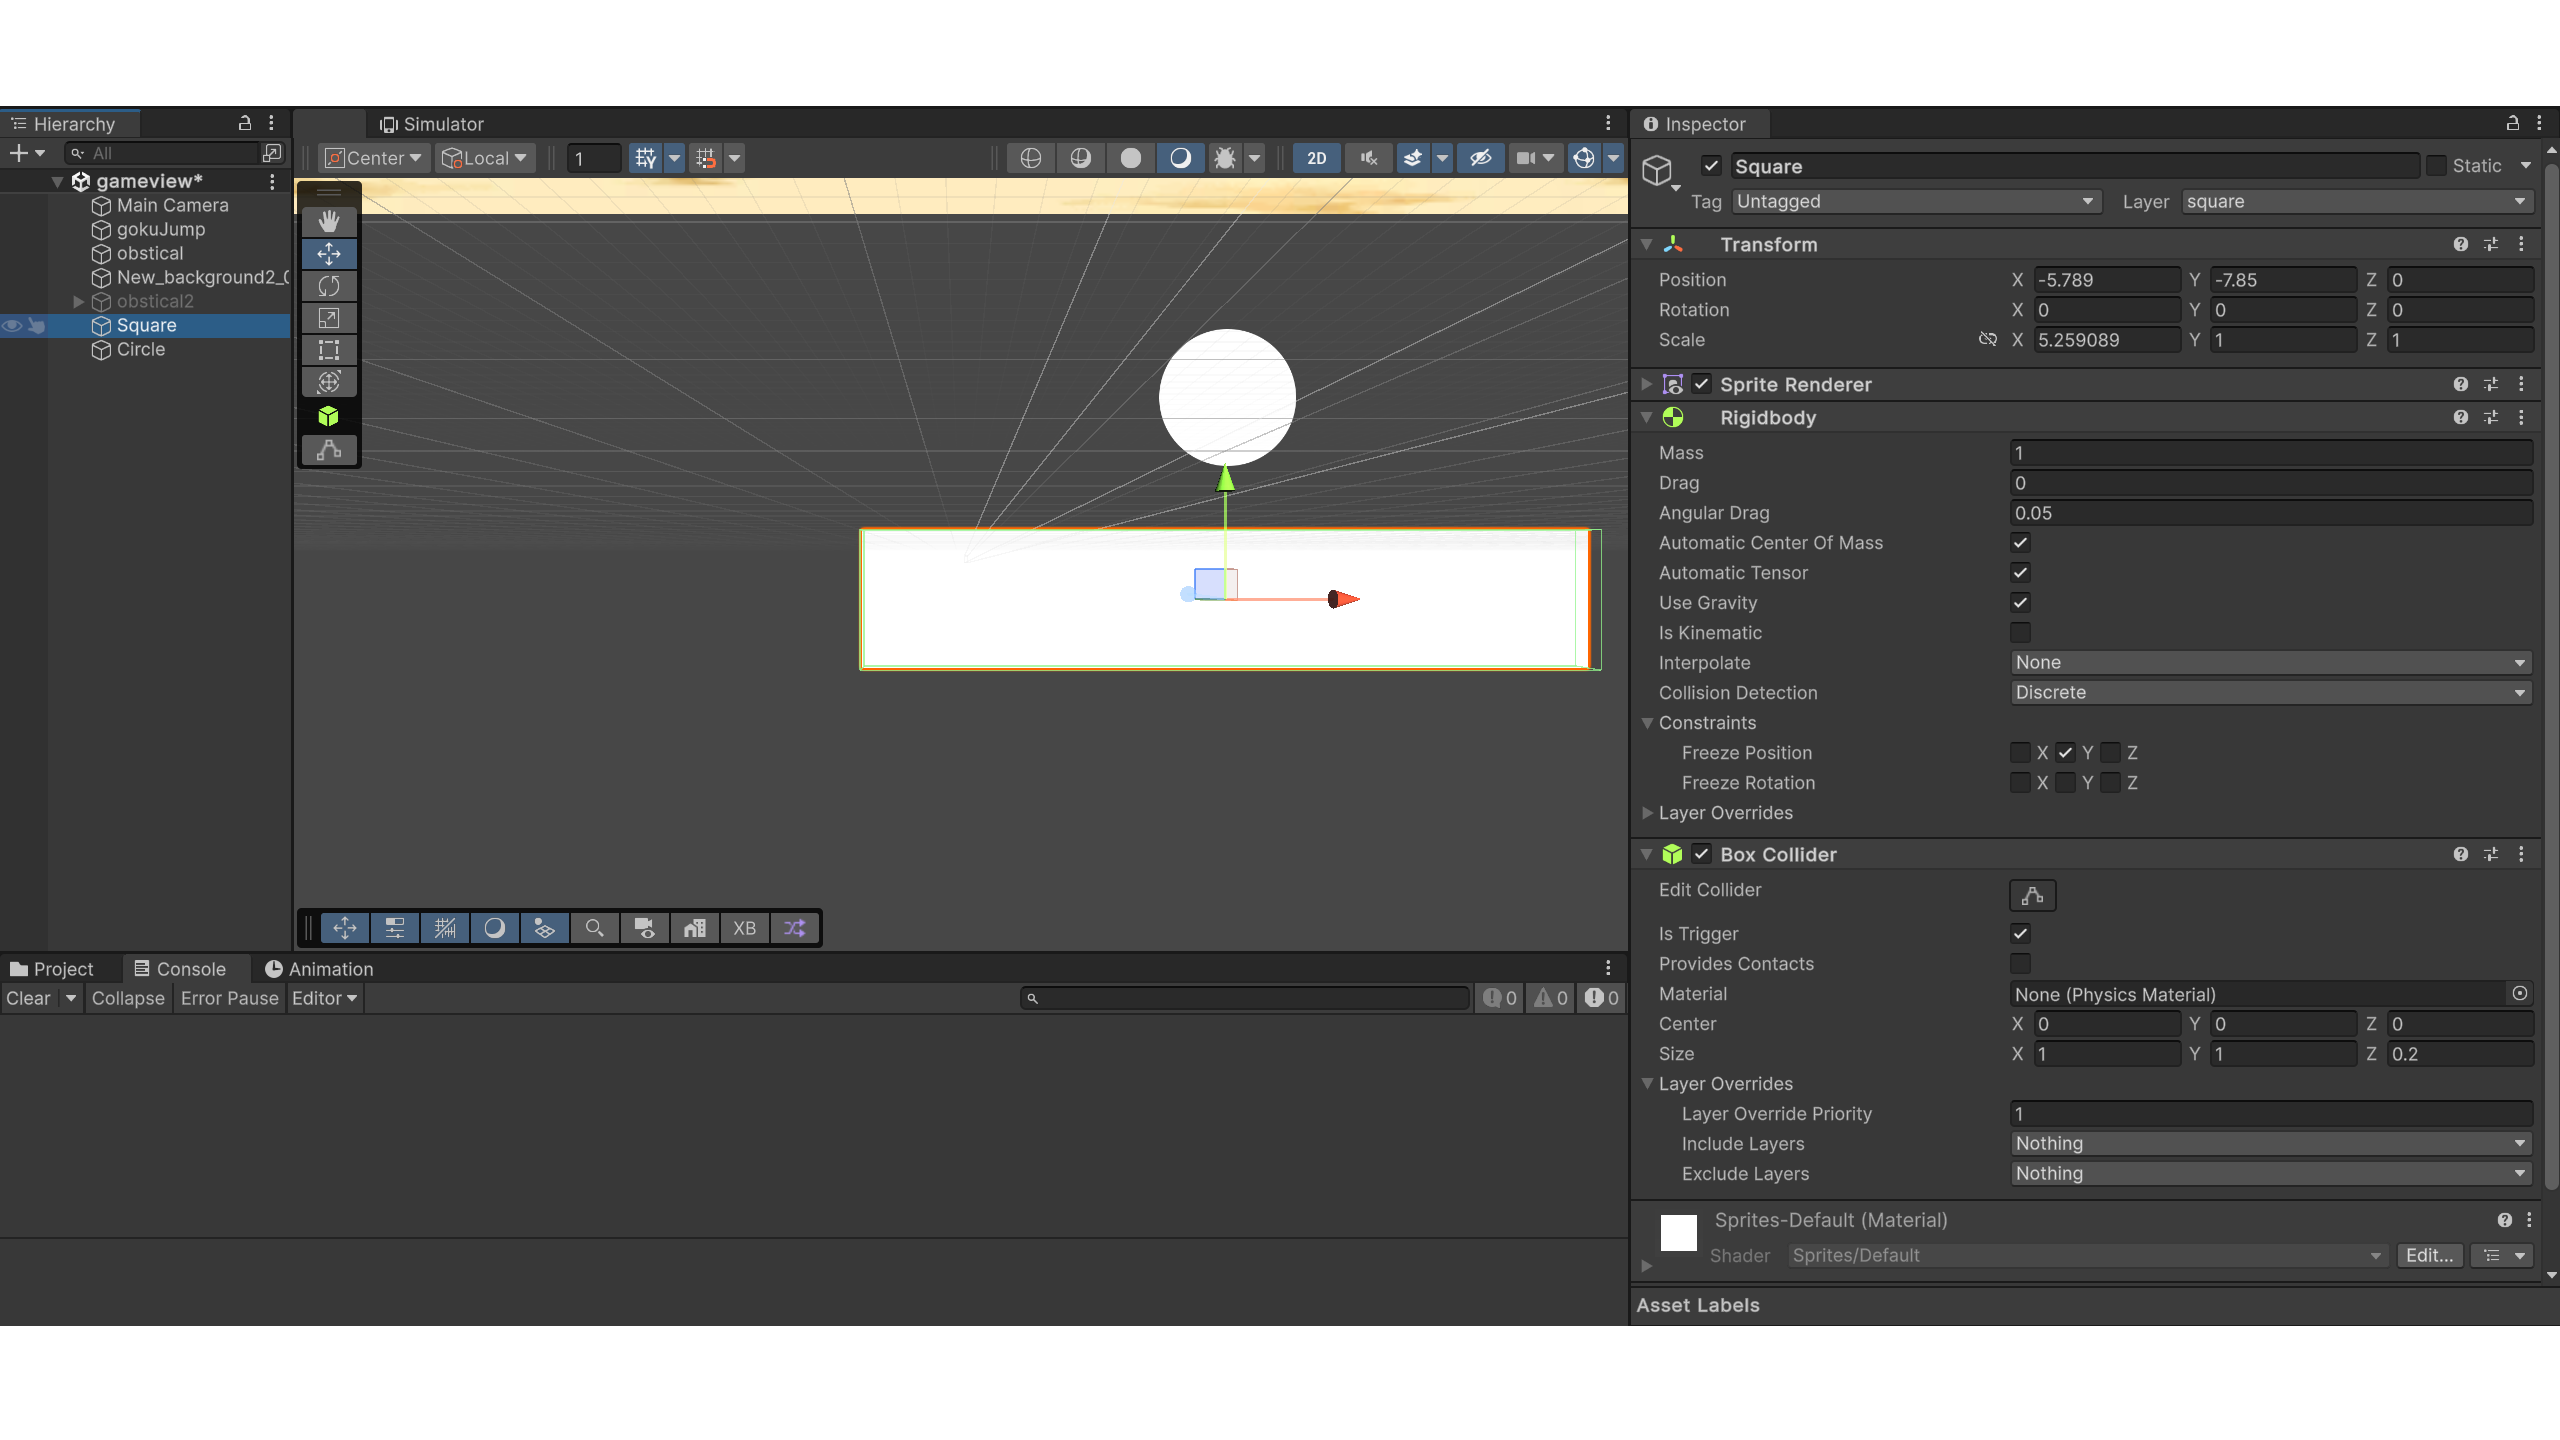Image resolution: width=2560 pixels, height=1440 pixels.
Task: Uncheck Is Trigger on Box Collider
Action: tap(2020, 934)
